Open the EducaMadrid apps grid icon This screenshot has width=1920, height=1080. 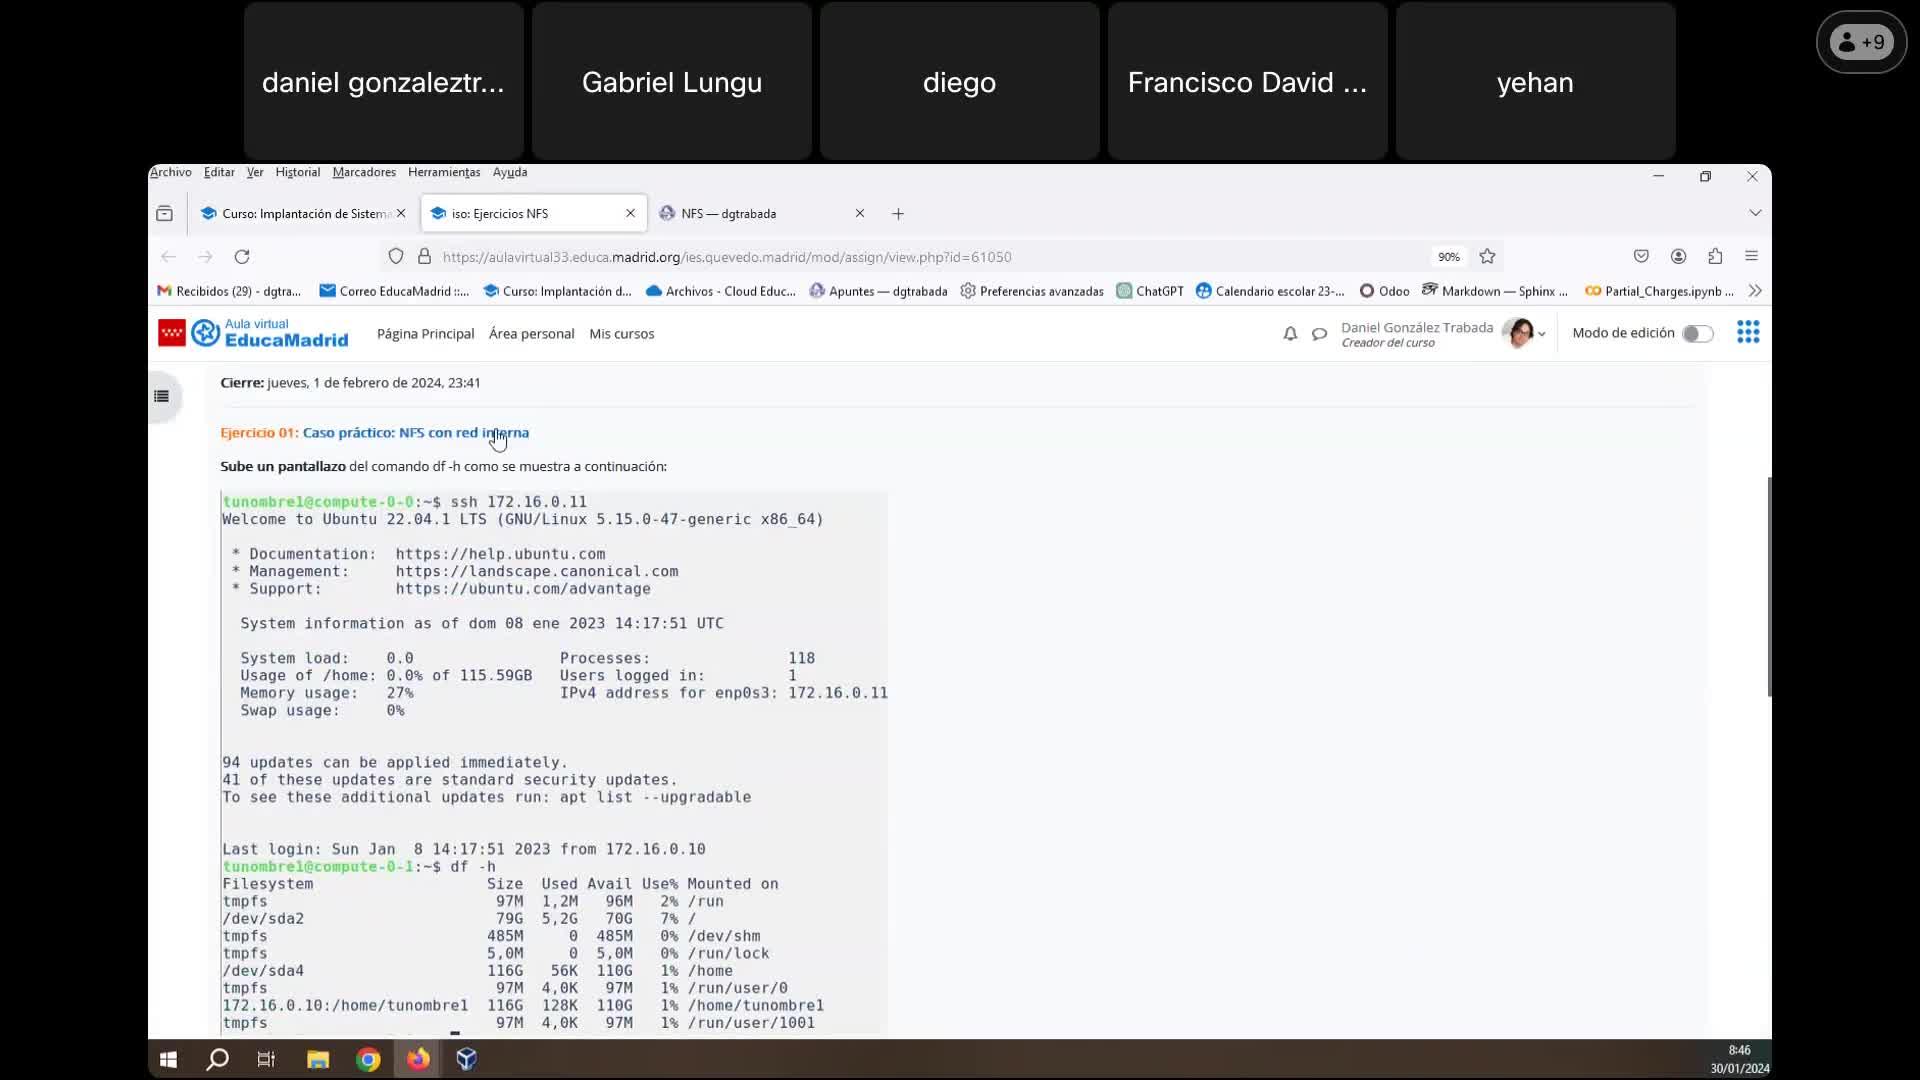click(x=1747, y=333)
